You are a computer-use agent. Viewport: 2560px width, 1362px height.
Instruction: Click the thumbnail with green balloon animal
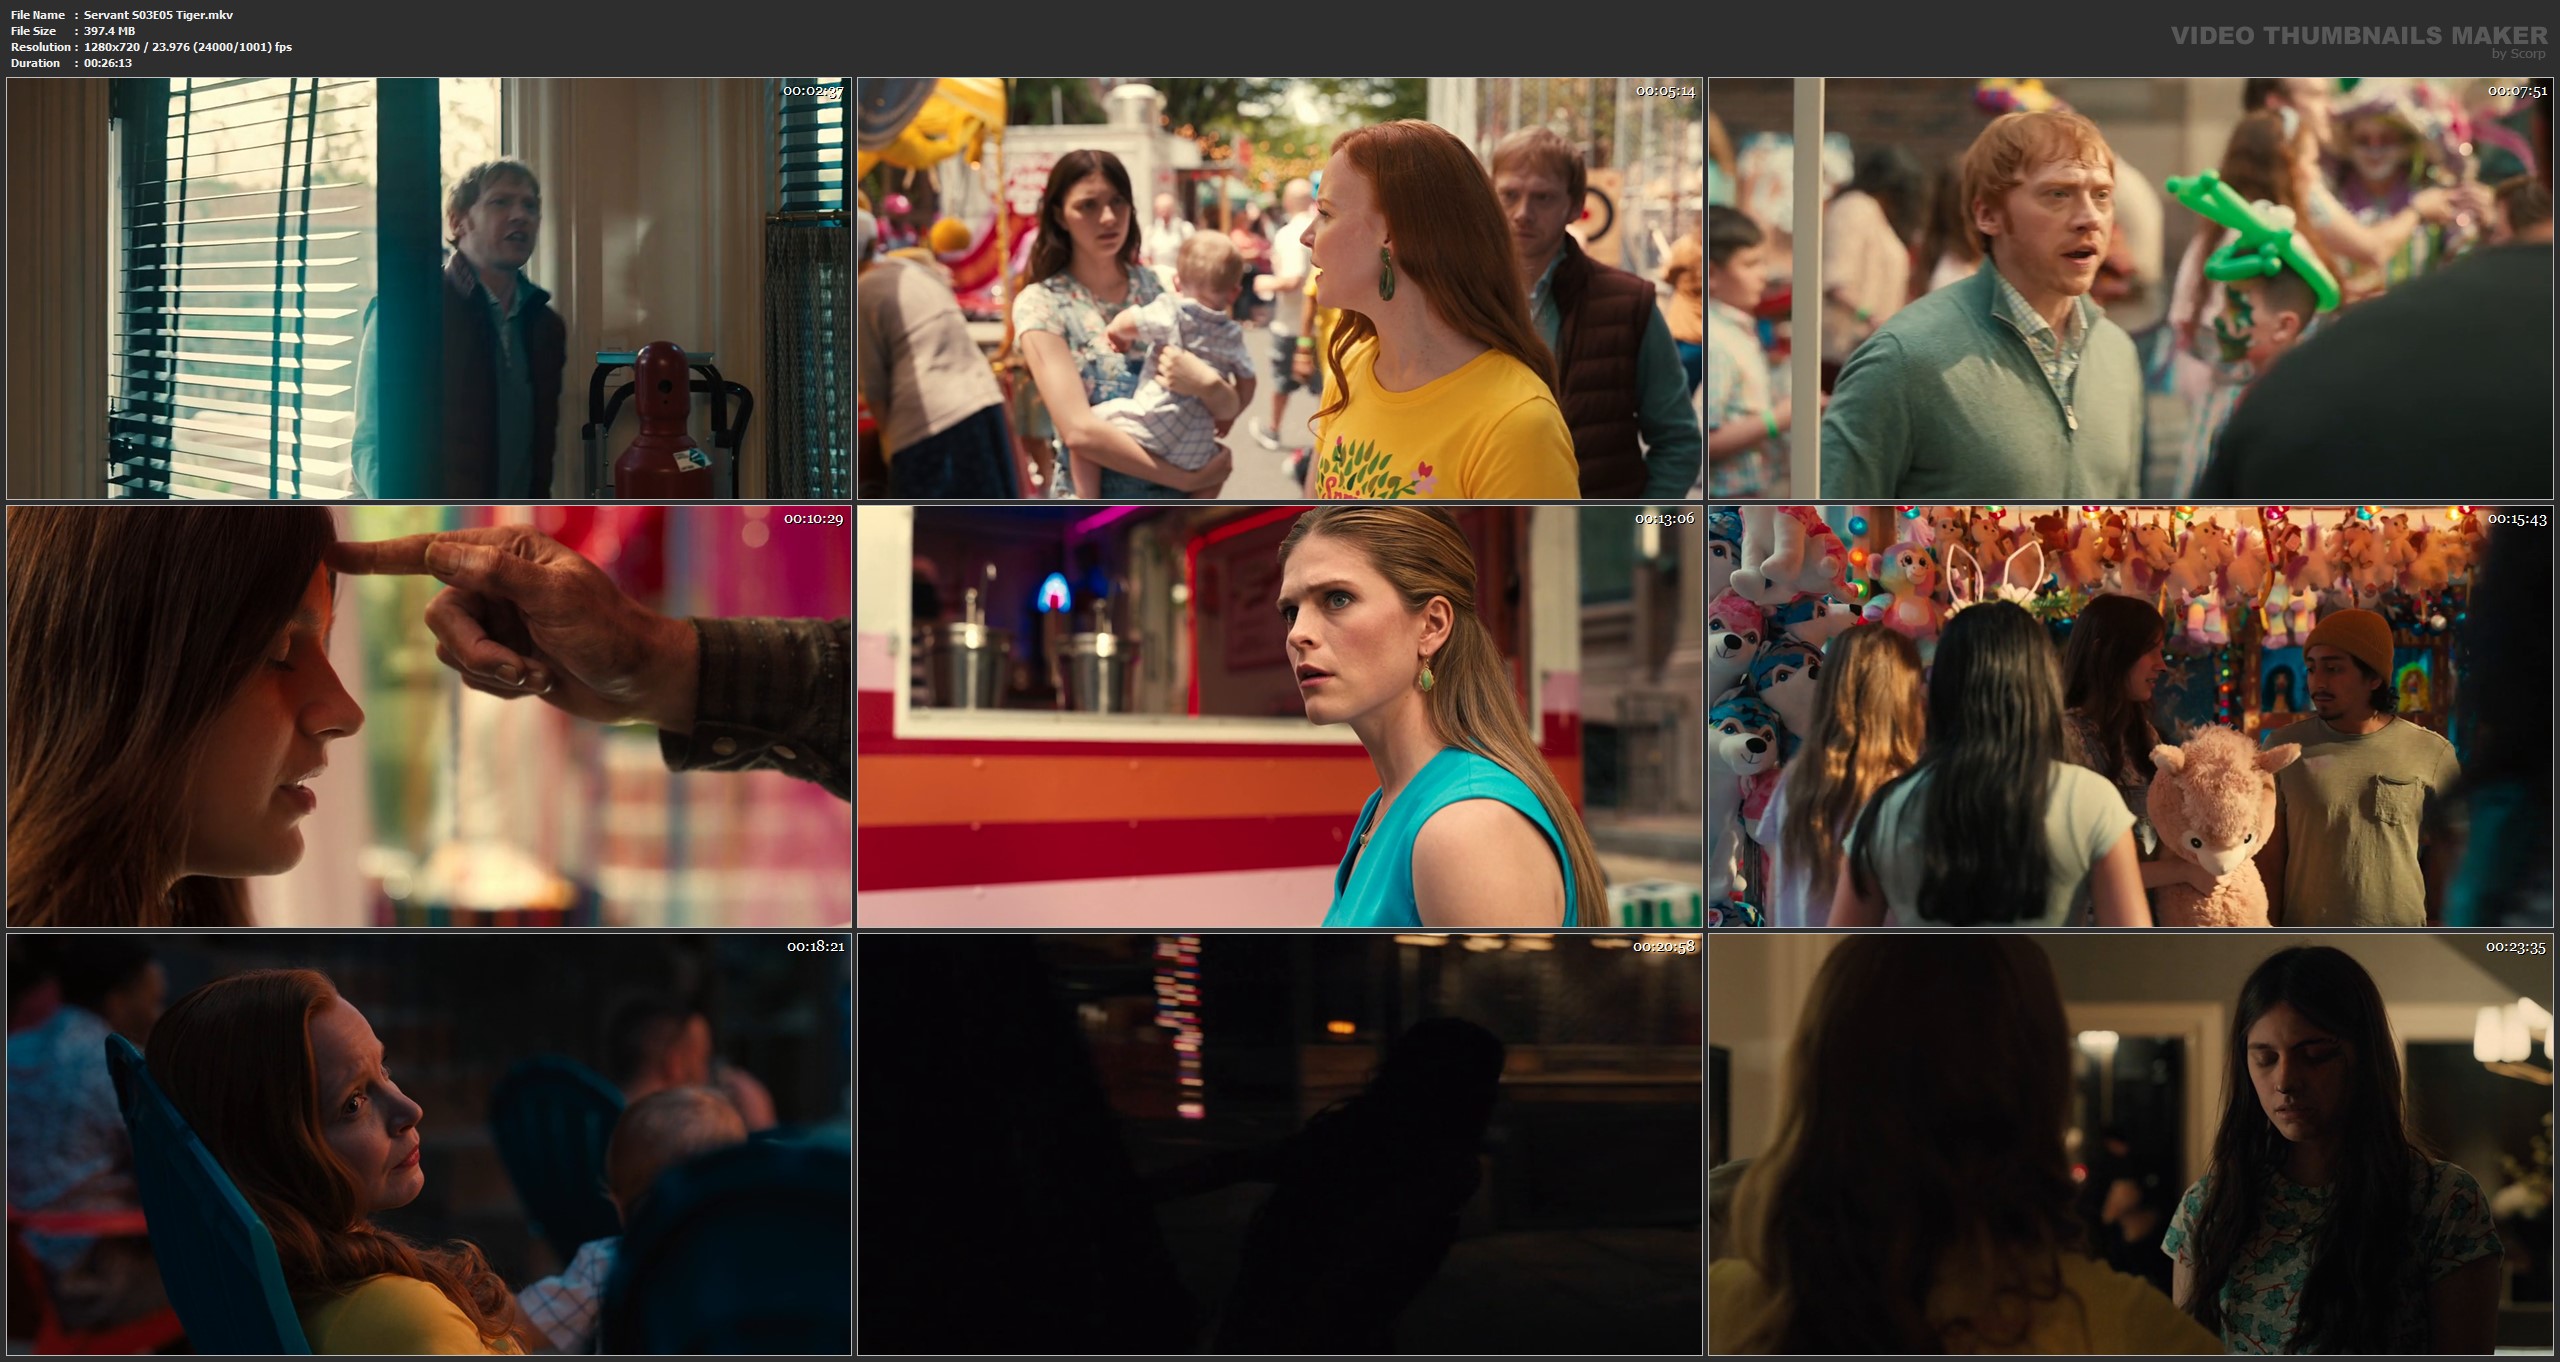click(2131, 288)
